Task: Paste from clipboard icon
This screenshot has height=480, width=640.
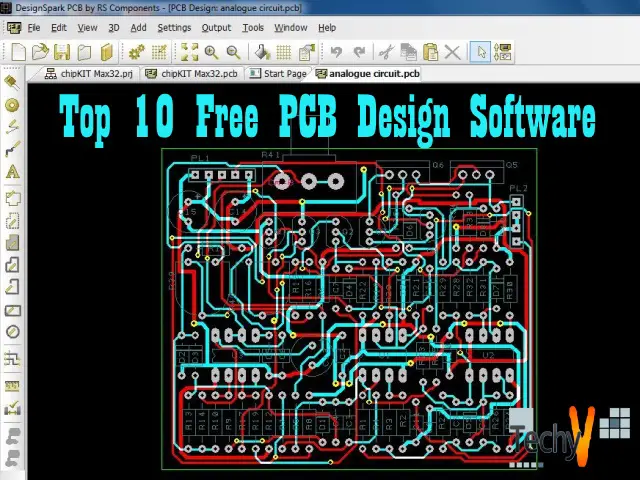Action: coord(430,52)
